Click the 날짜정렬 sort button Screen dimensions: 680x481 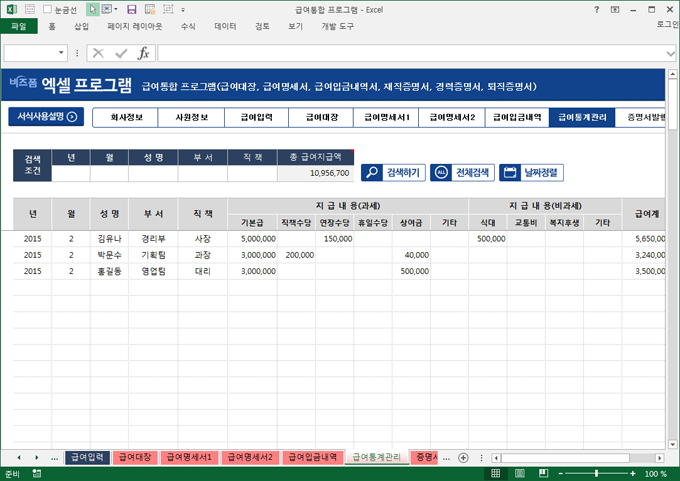pyautogui.click(x=531, y=172)
